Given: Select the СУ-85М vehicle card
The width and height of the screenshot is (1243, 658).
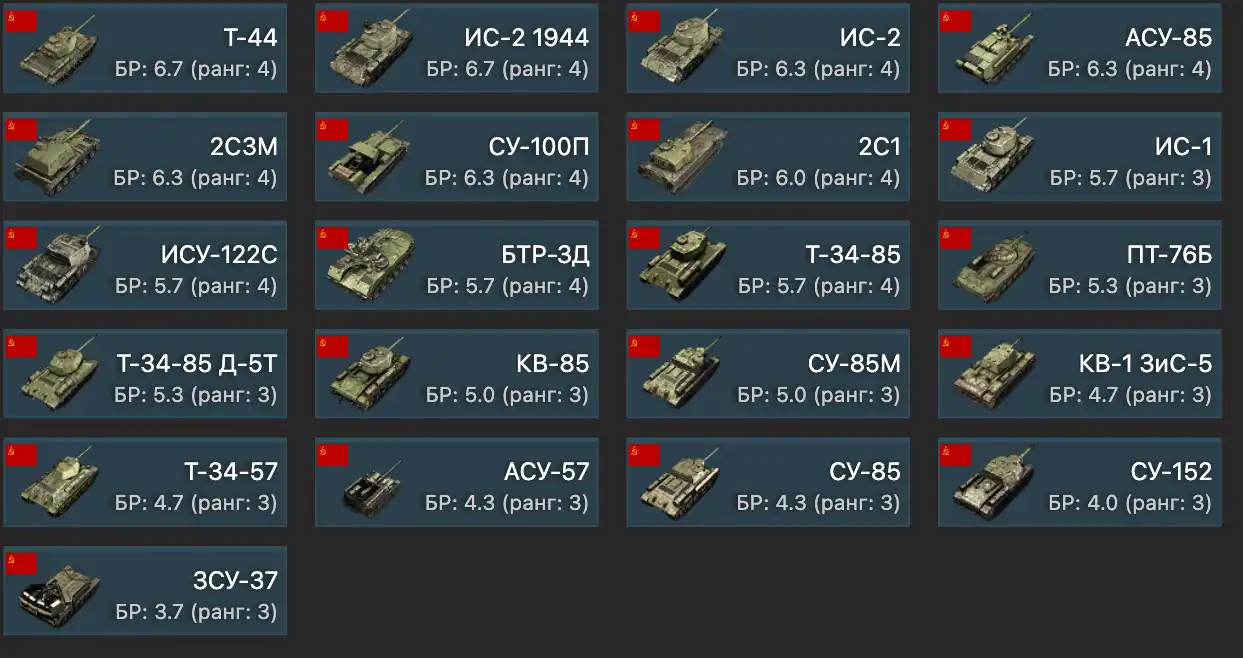Looking at the screenshot, I should [x=768, y=373].
